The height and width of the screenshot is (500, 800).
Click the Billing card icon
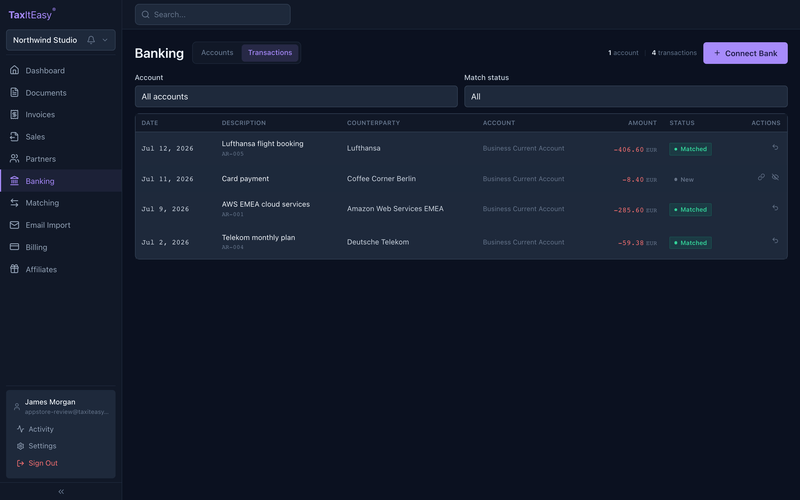point(14,247)
